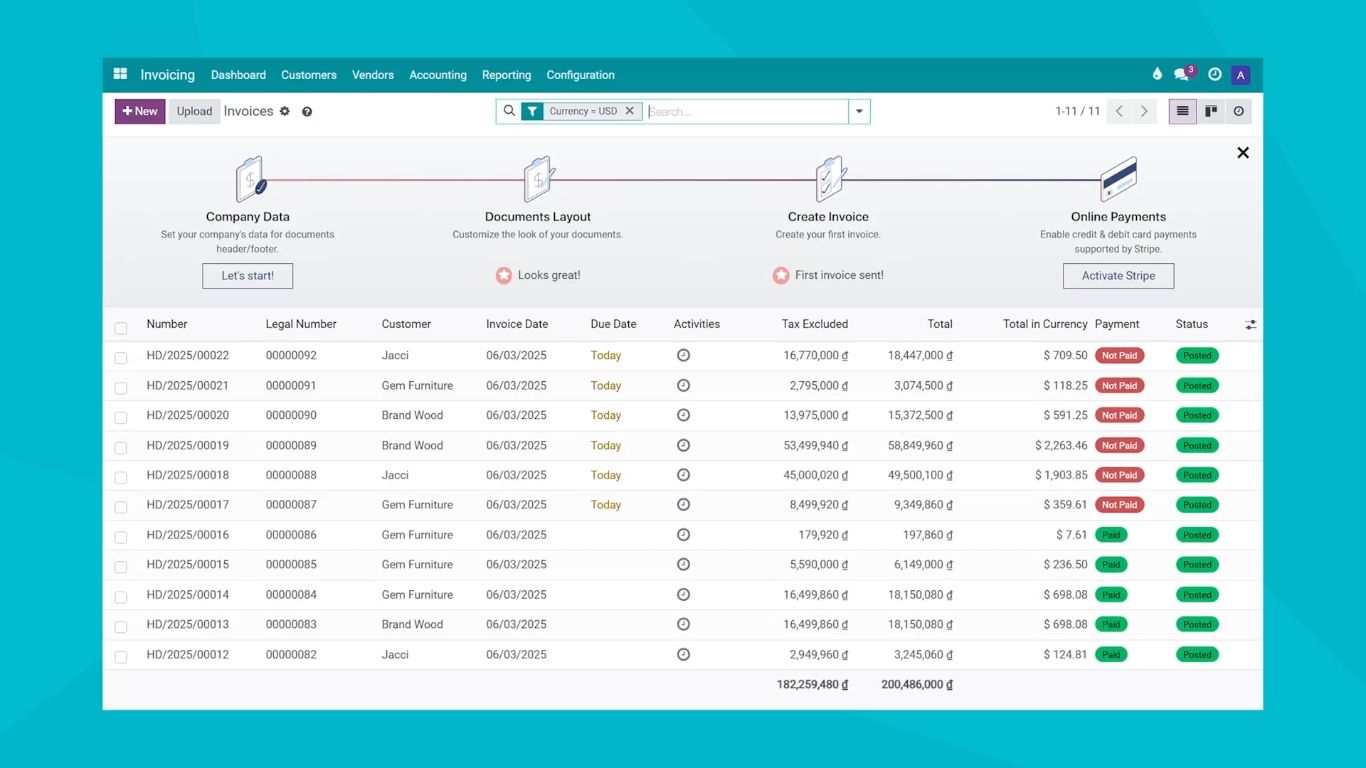Click the Invoices settings gear icon
1366x768 pixels.
pyautogui.click(x=285, y=111)
